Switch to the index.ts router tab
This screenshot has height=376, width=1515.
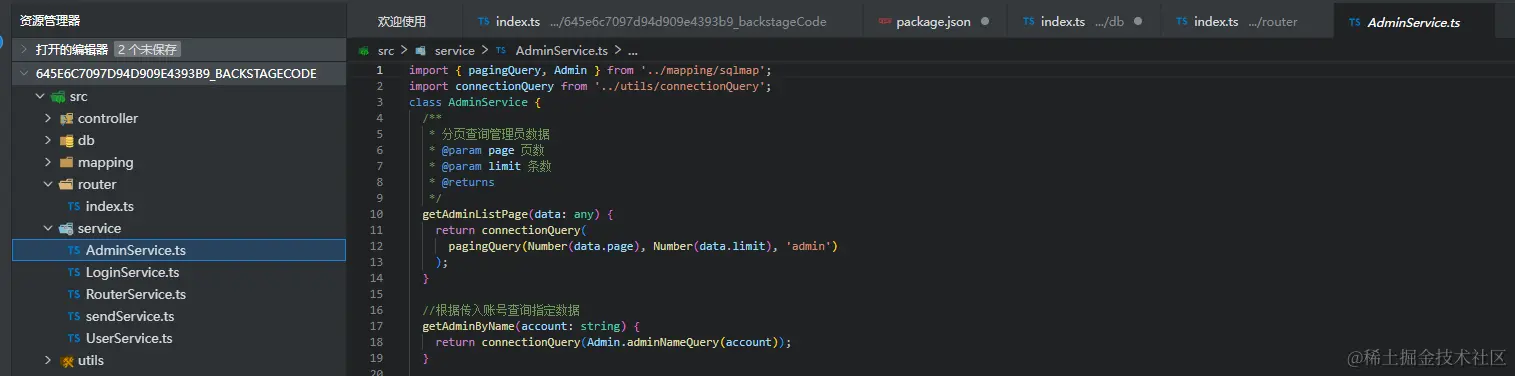pyautogui.click(x=1247, y=21)
